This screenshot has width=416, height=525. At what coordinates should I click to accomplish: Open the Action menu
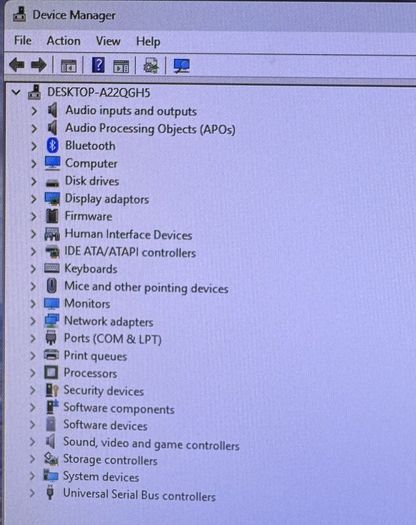(63, 41)
